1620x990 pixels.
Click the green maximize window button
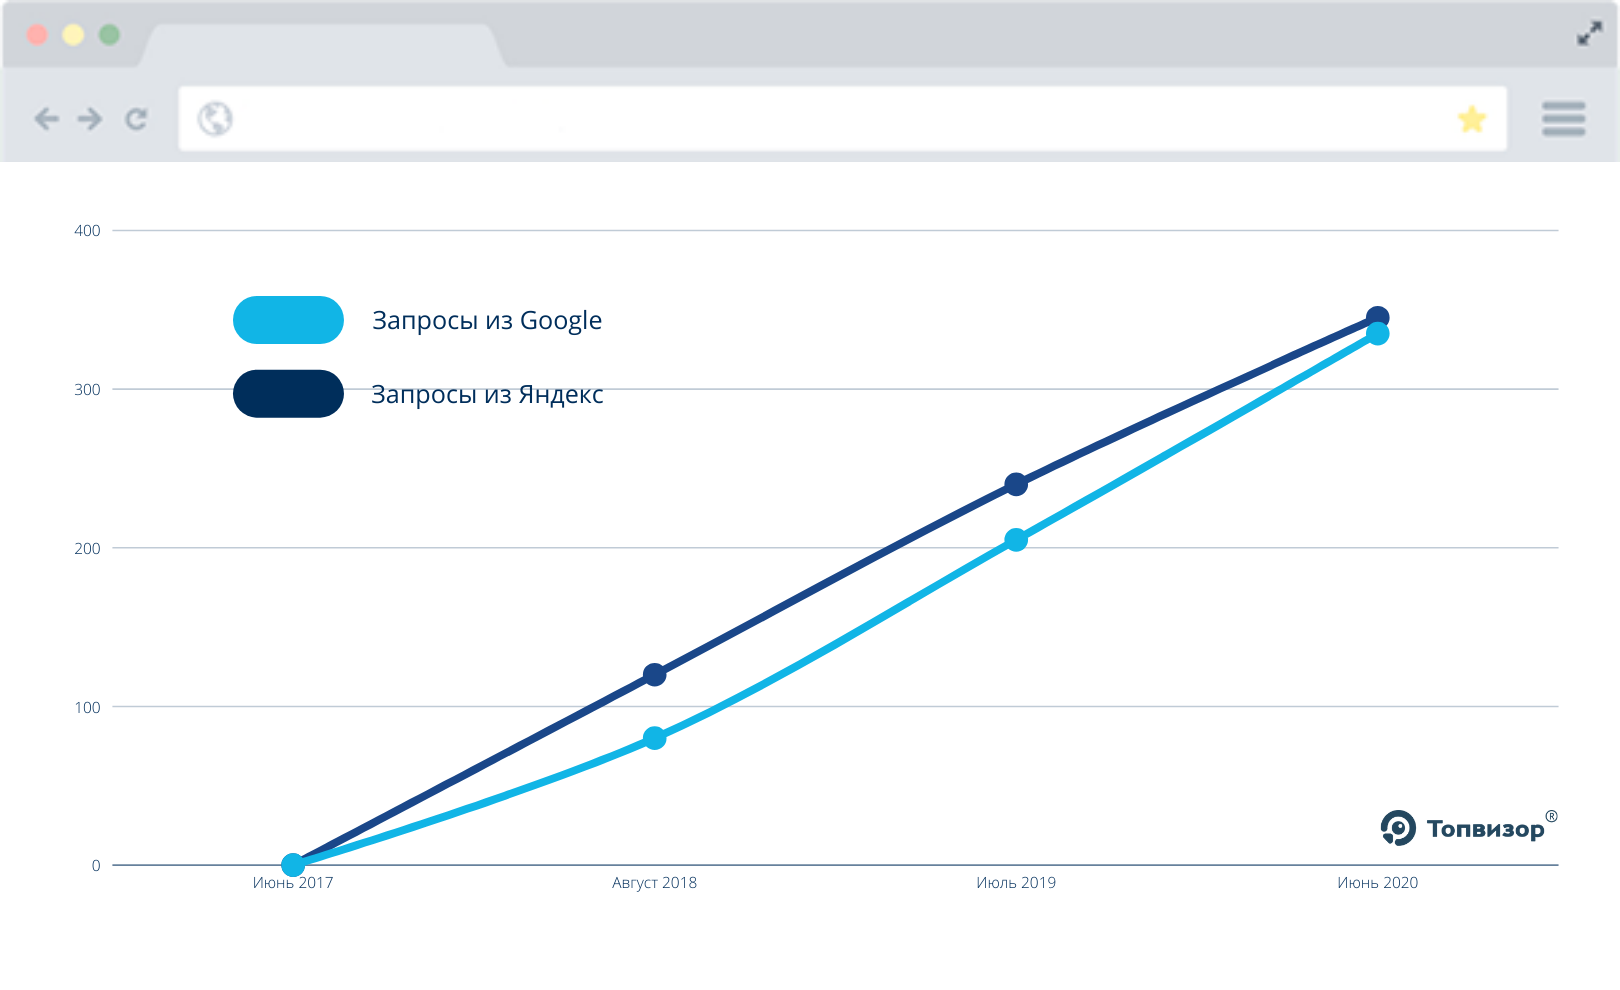tap(109, 35)
